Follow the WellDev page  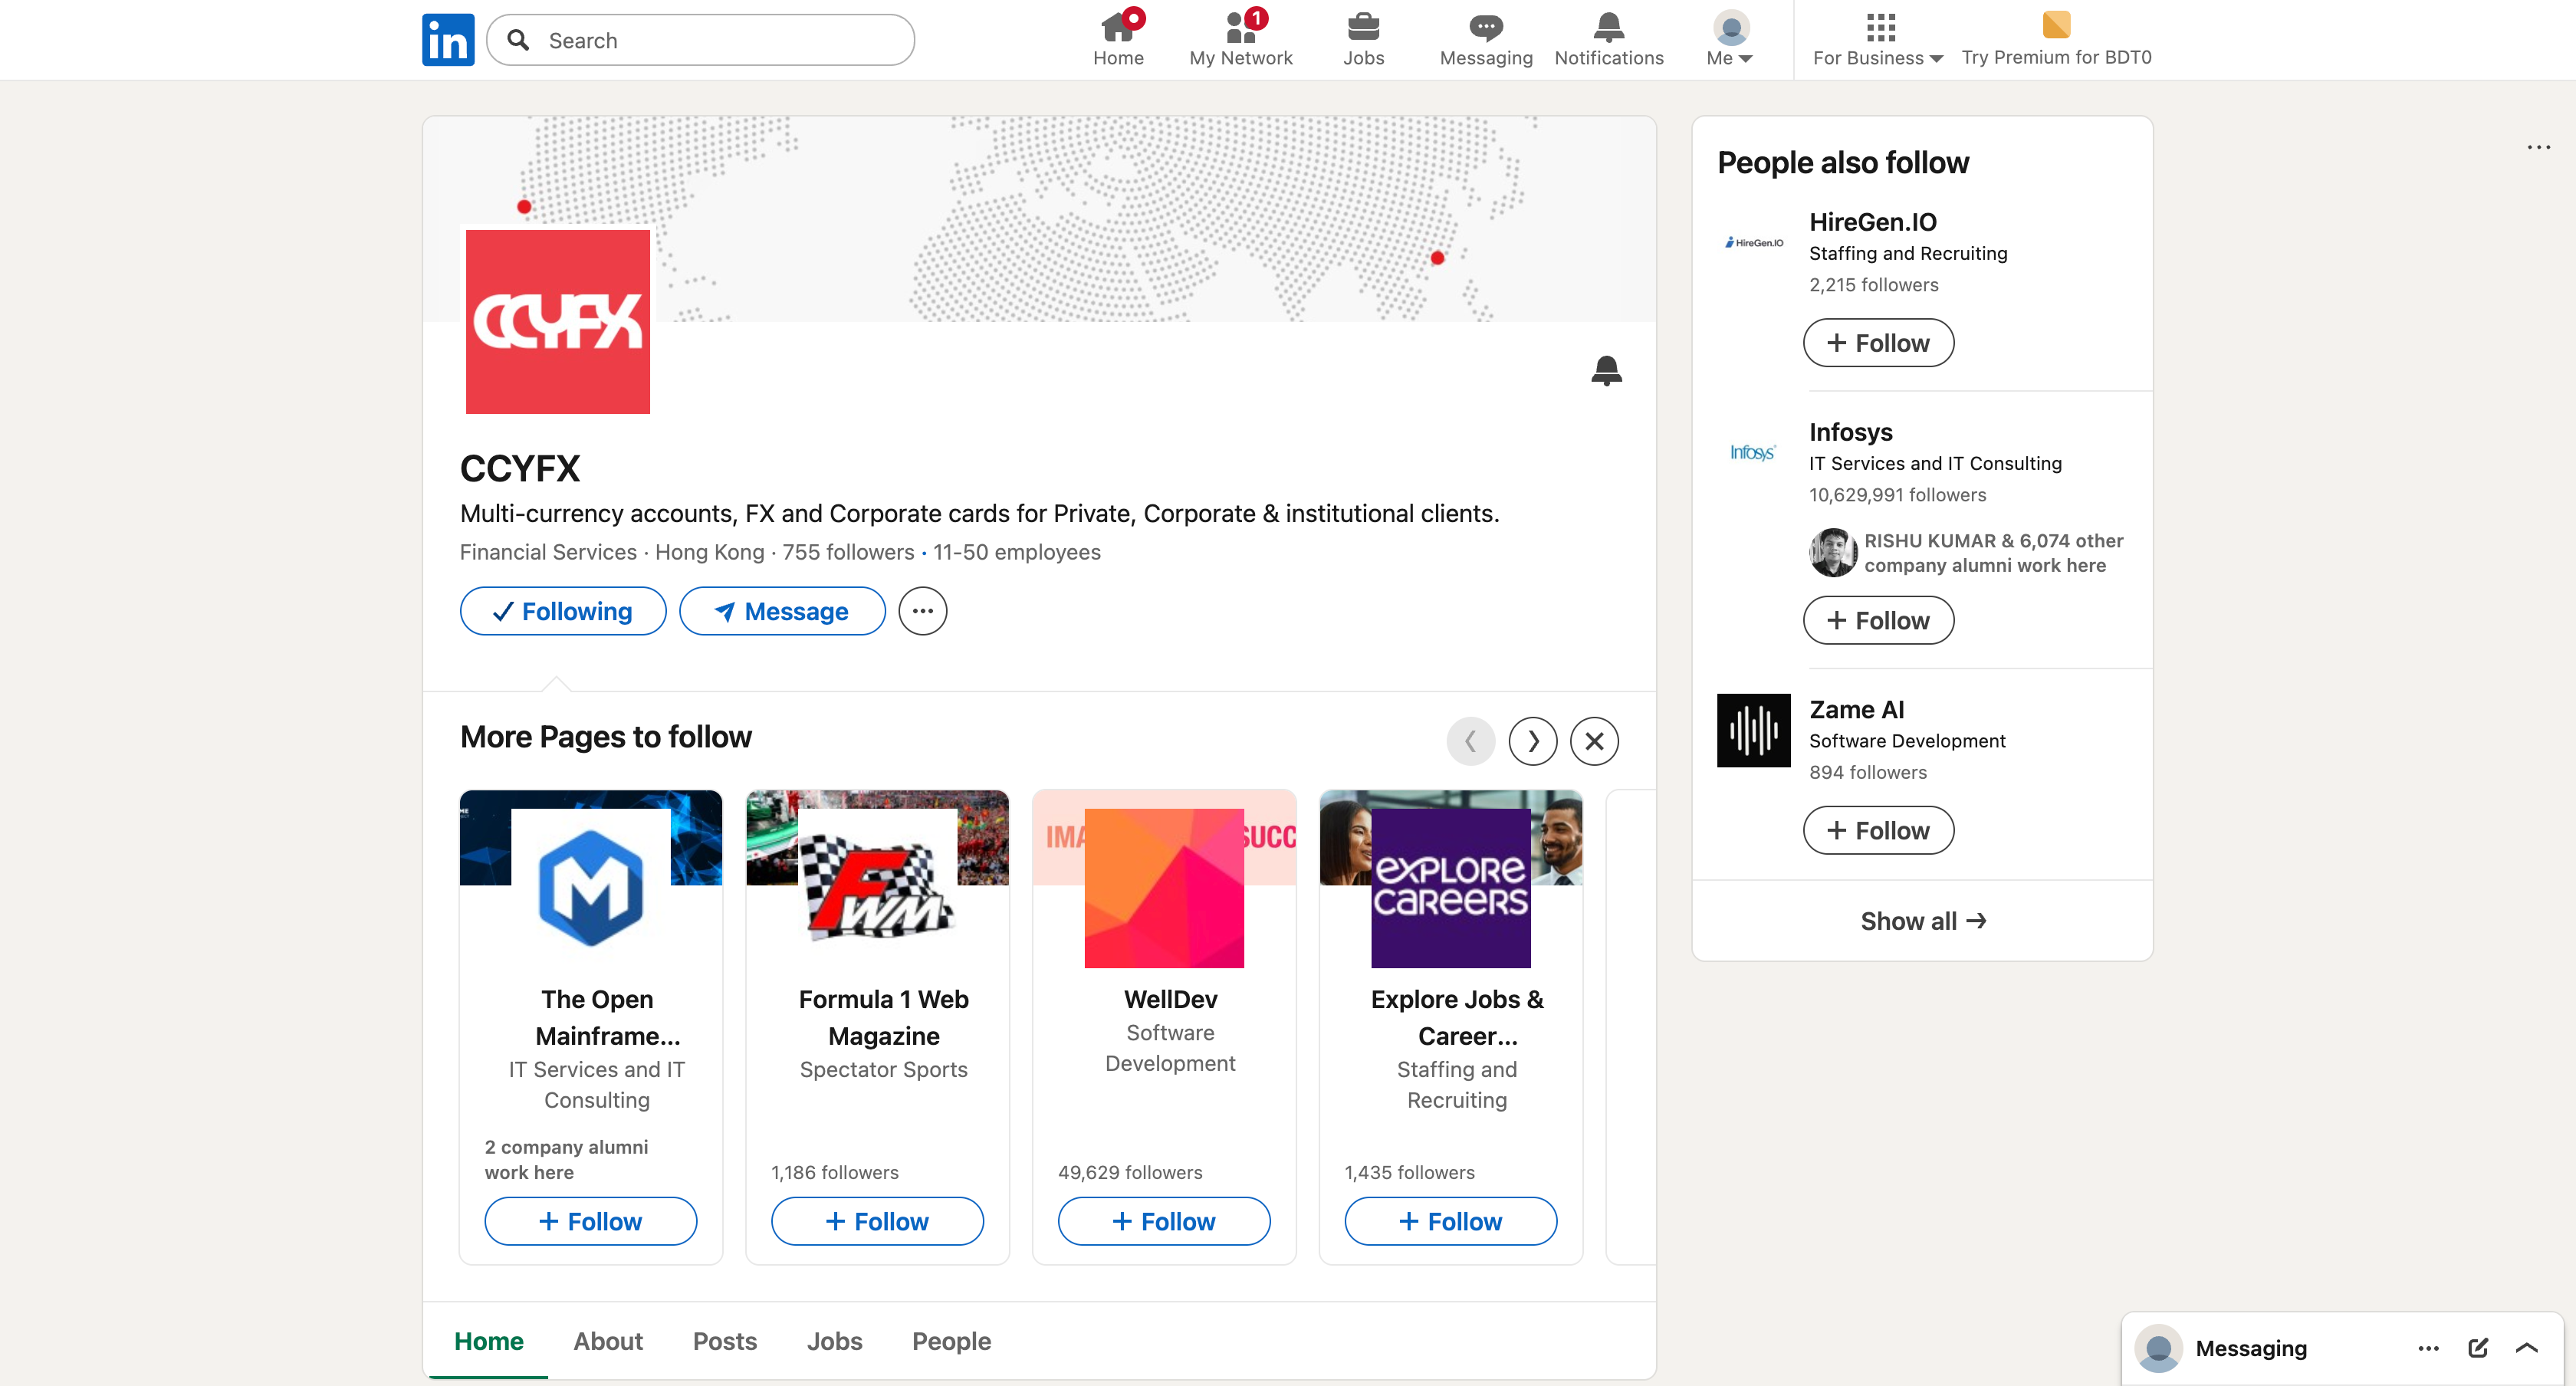pyautogui.click(x=1164, y=1221)
